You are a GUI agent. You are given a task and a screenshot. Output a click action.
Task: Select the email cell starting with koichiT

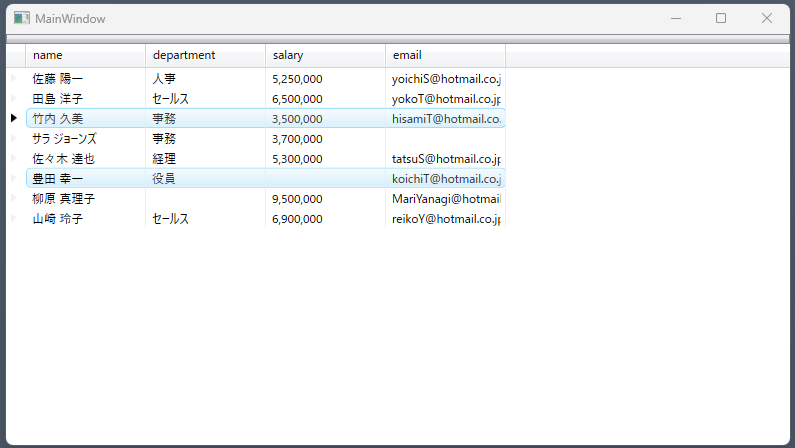tap(446, 178)
